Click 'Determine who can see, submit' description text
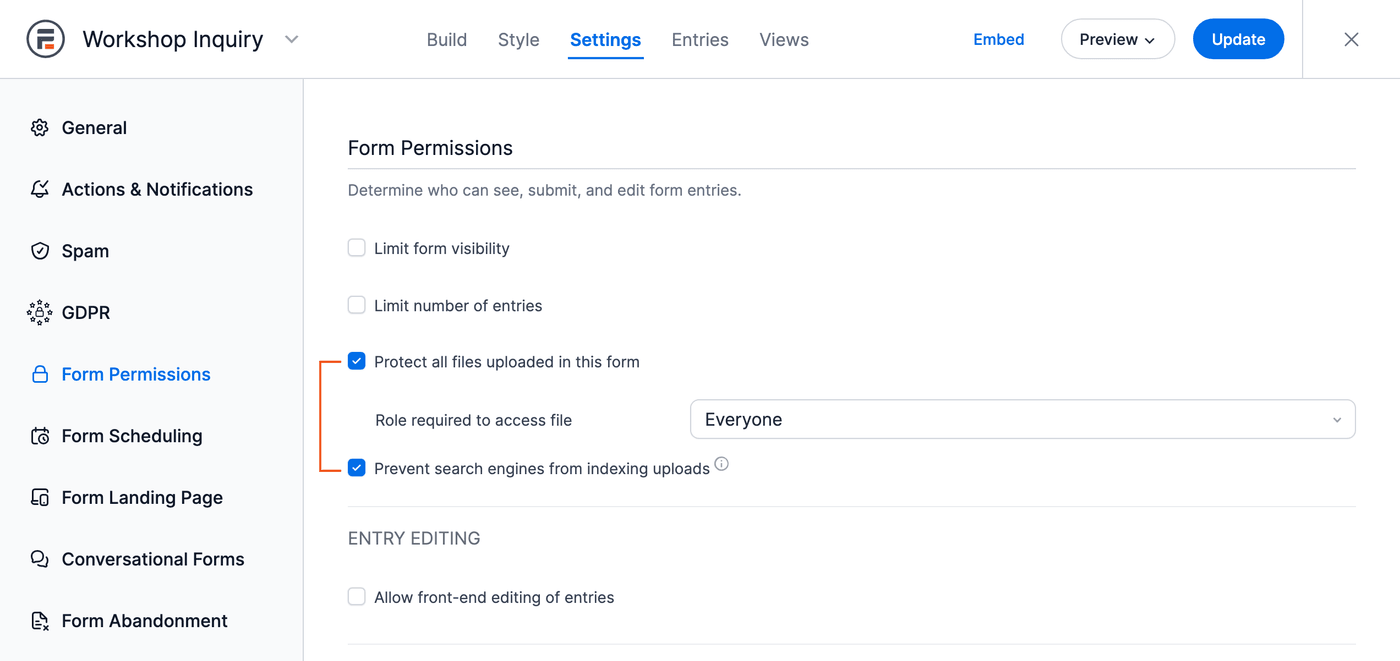This screenshot has height=661, width=1400. tap(544, 190)
